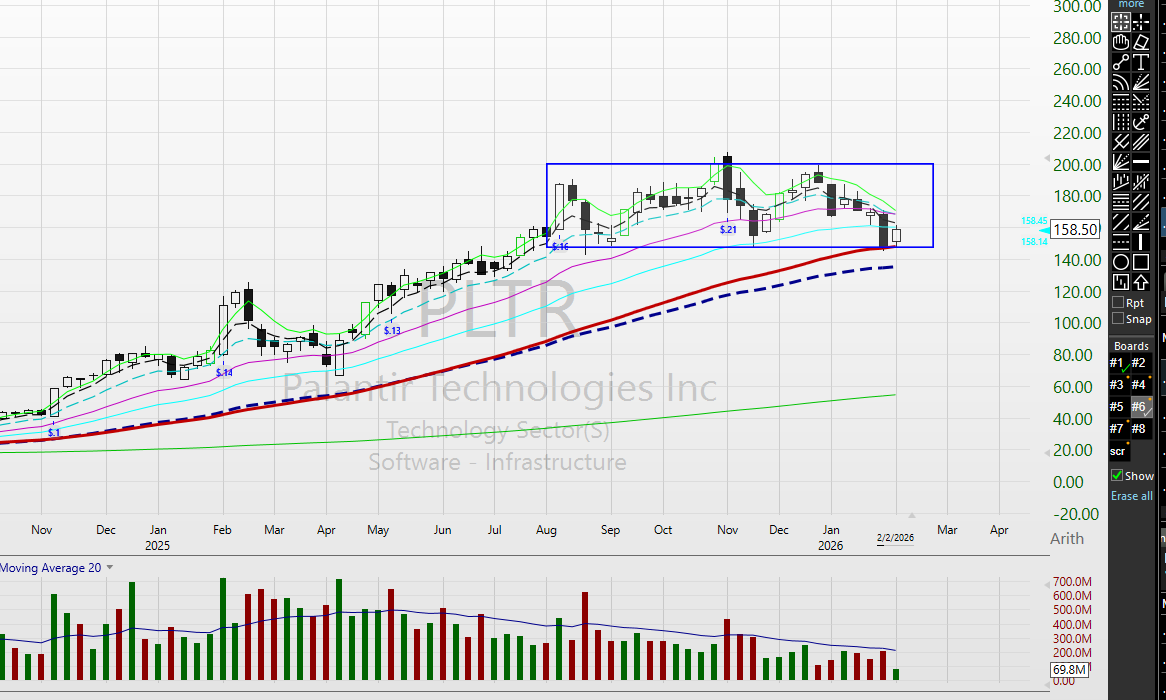Select the concentric arcs drawing tool
1166x700 pixels.
tap(1121, 83)
